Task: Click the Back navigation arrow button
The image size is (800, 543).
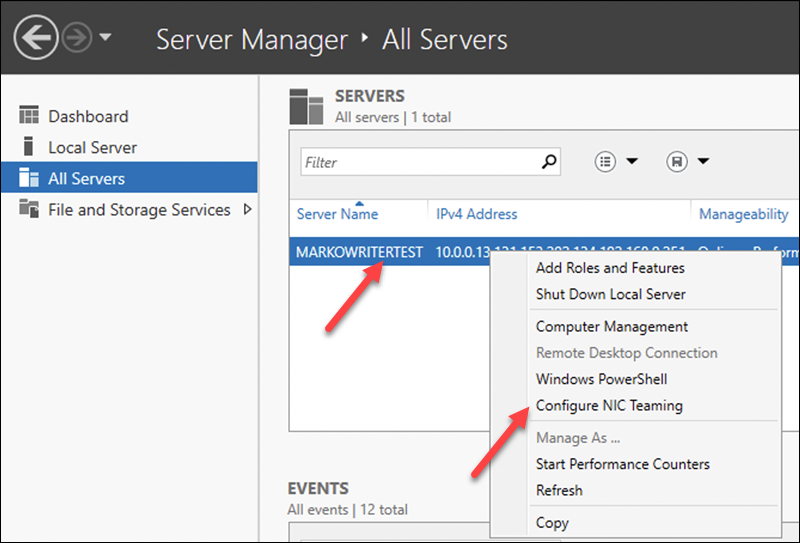Action: [x=36, y=37]
